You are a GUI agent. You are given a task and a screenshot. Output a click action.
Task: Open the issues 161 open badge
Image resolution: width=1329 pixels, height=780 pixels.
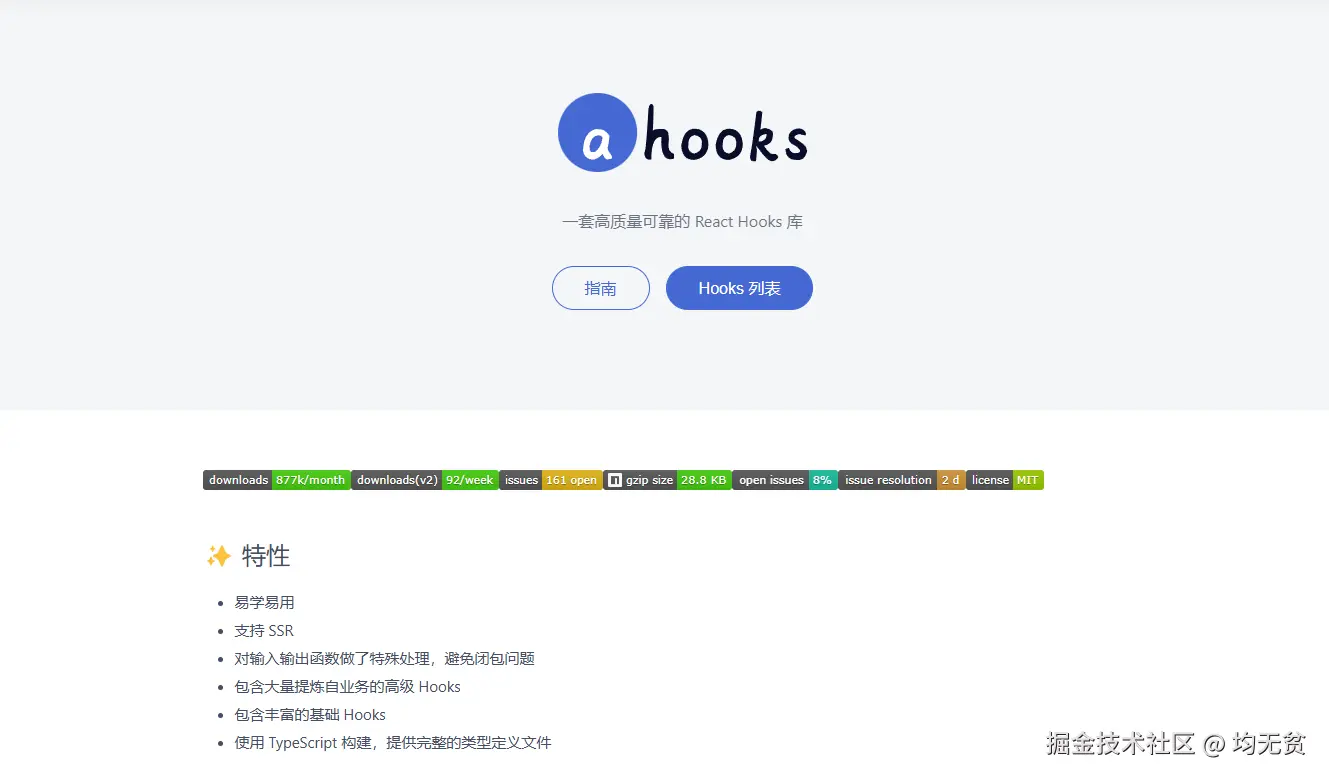click(551, 480)
